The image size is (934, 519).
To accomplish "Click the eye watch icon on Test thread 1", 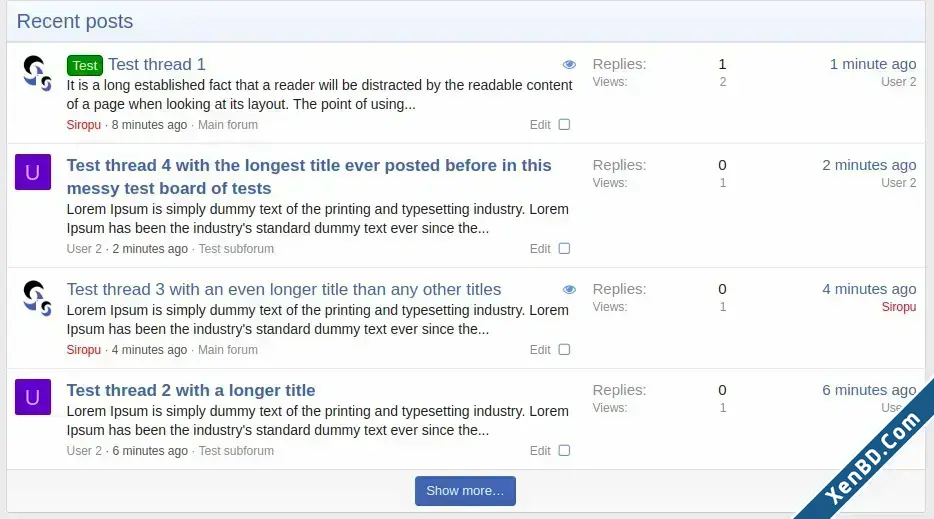I will pos(569,64).
